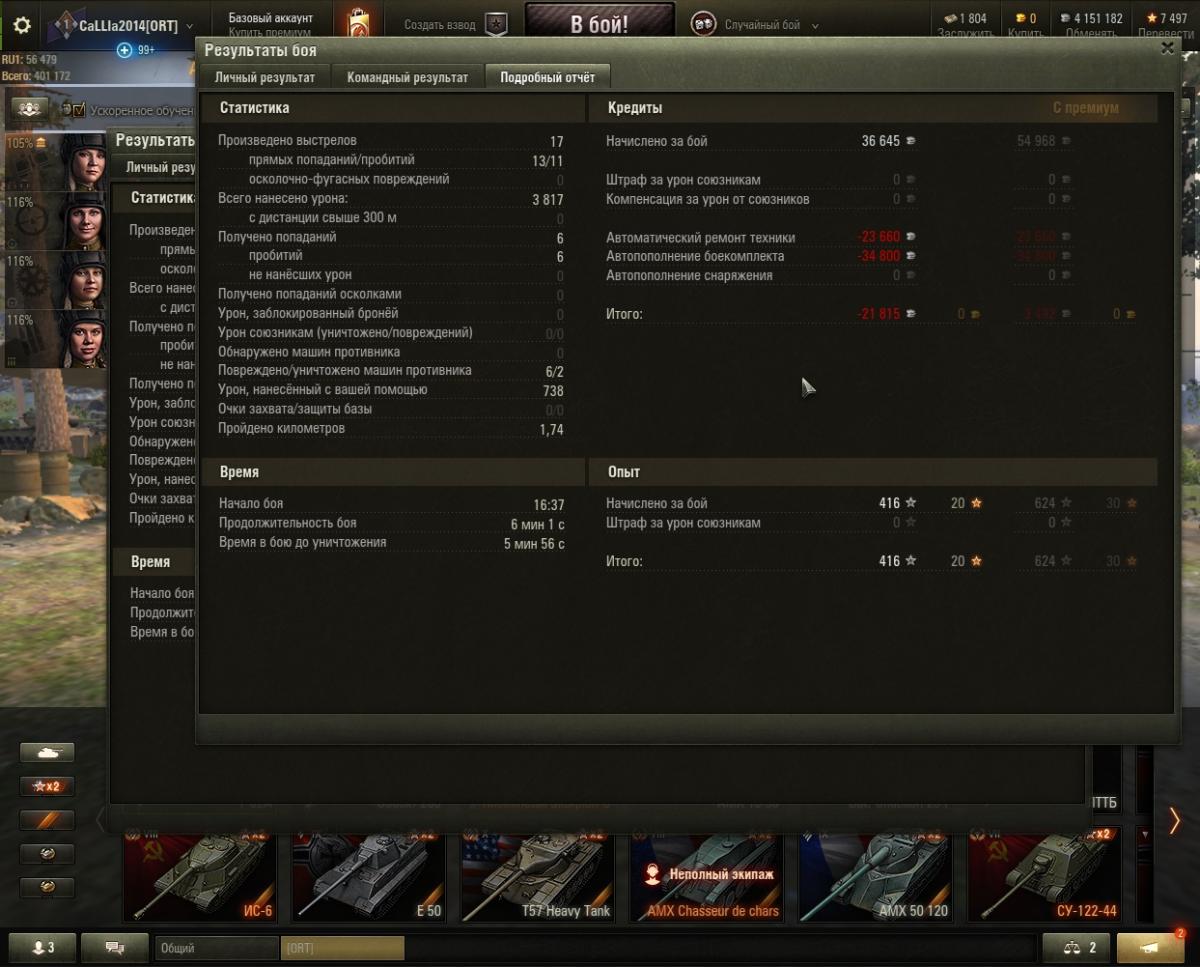Click Произведено выстрелов value 17
The height and width of the screenshot is (967, 1200).
pos(556,141)
